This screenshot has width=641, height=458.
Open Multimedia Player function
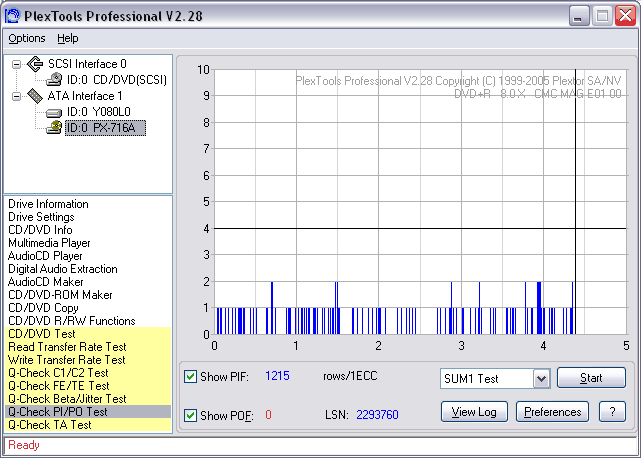(49, 243)
